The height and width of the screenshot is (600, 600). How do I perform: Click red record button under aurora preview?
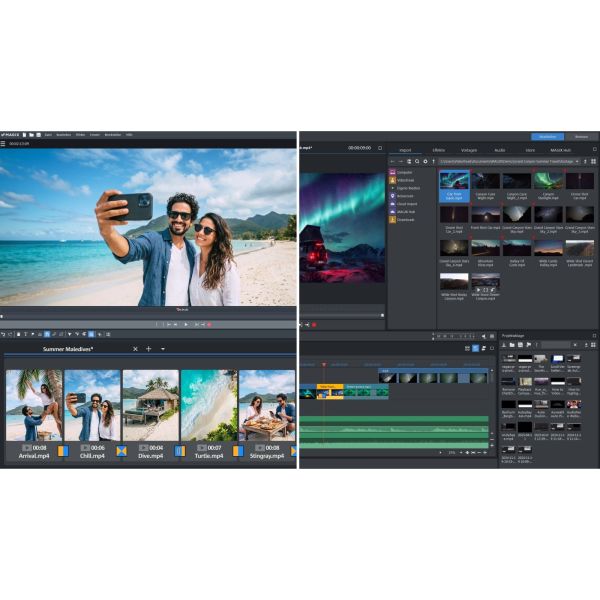pyautogui.click(x=314, y=324)
